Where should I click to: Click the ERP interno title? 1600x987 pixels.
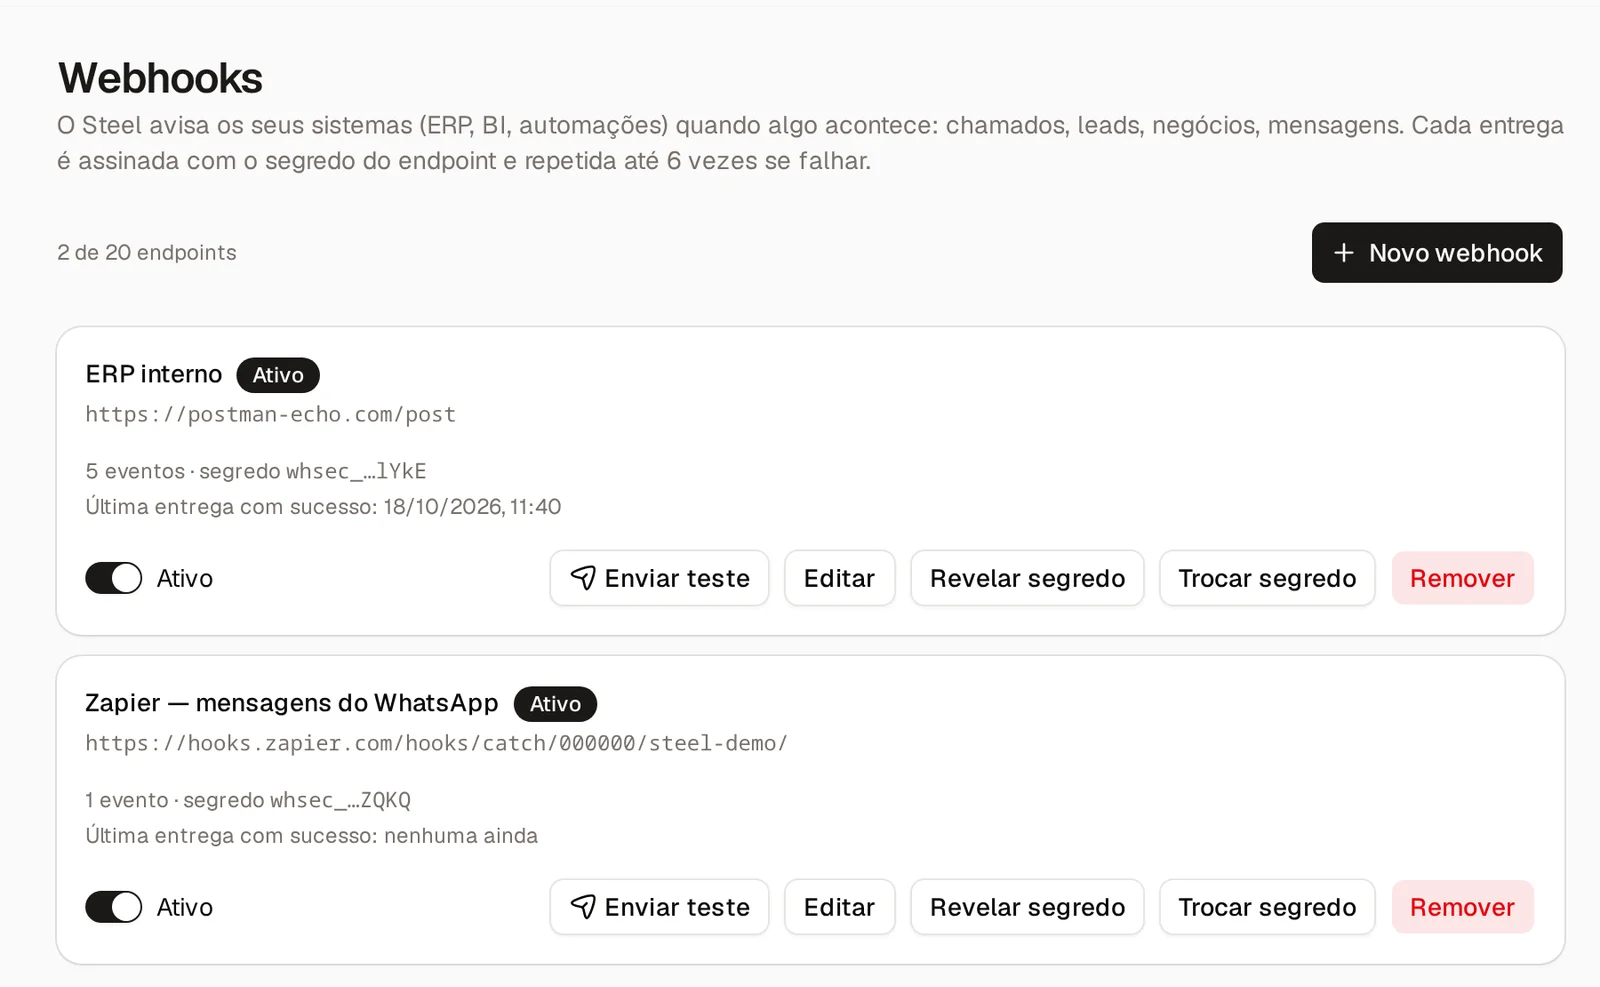[x=154, y=374]
